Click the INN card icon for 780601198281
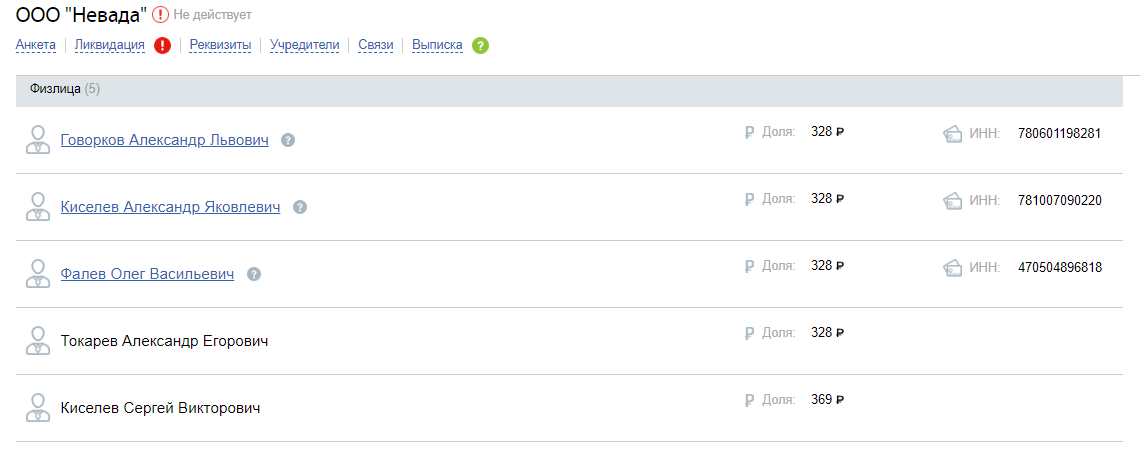The image size is (1140, 455). click(952, 134)
